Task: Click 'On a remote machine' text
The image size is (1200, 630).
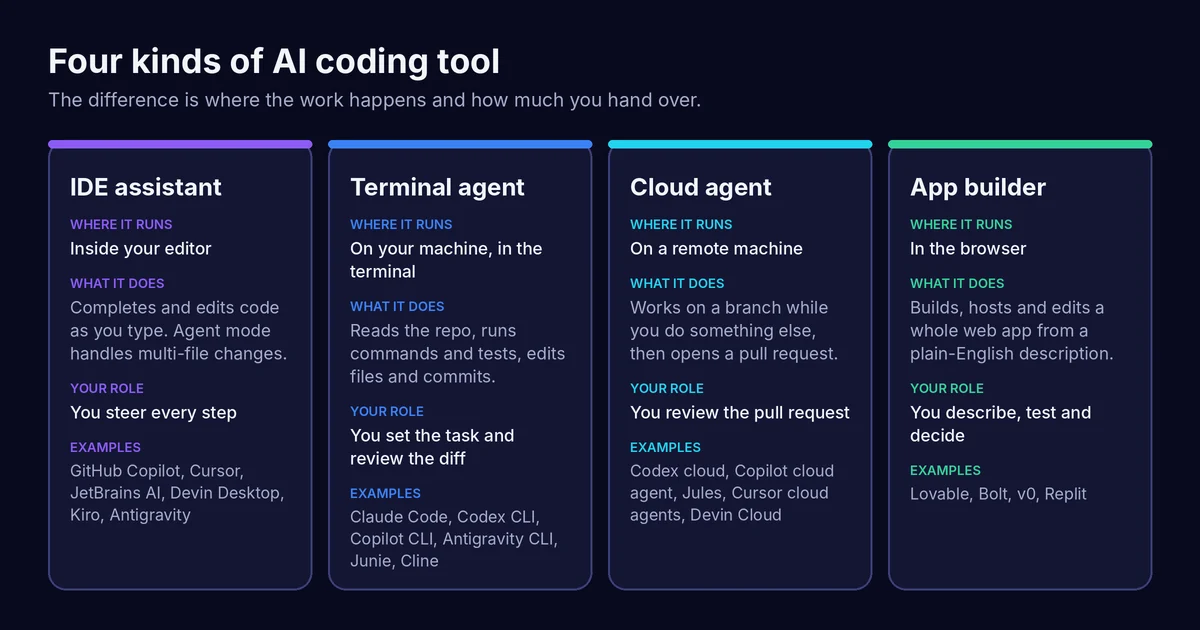Action: (716, 248)
